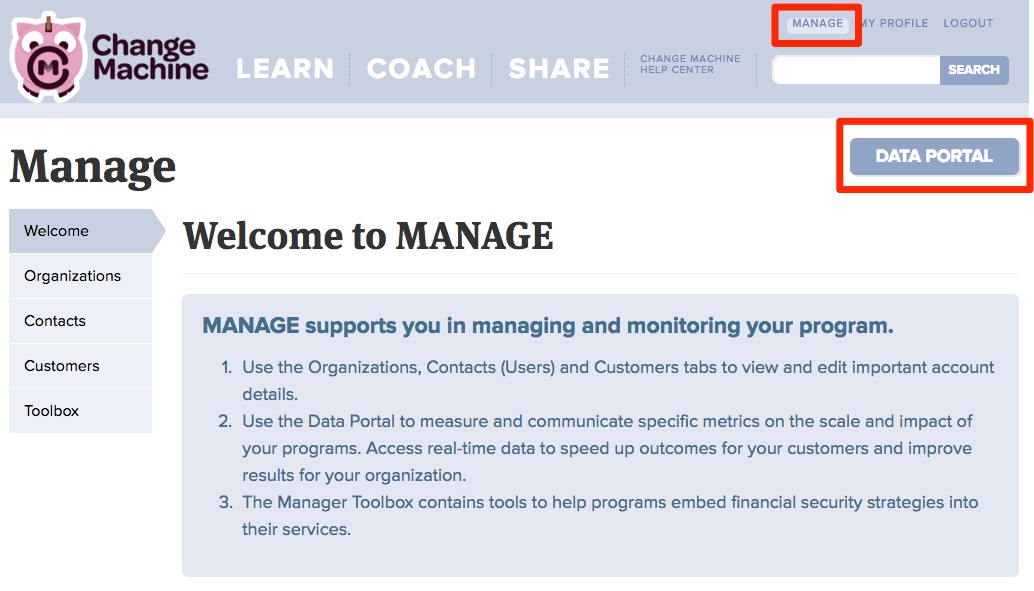Click the LOGOUT link
1034x591 pixels.
(x=968, y=23)
